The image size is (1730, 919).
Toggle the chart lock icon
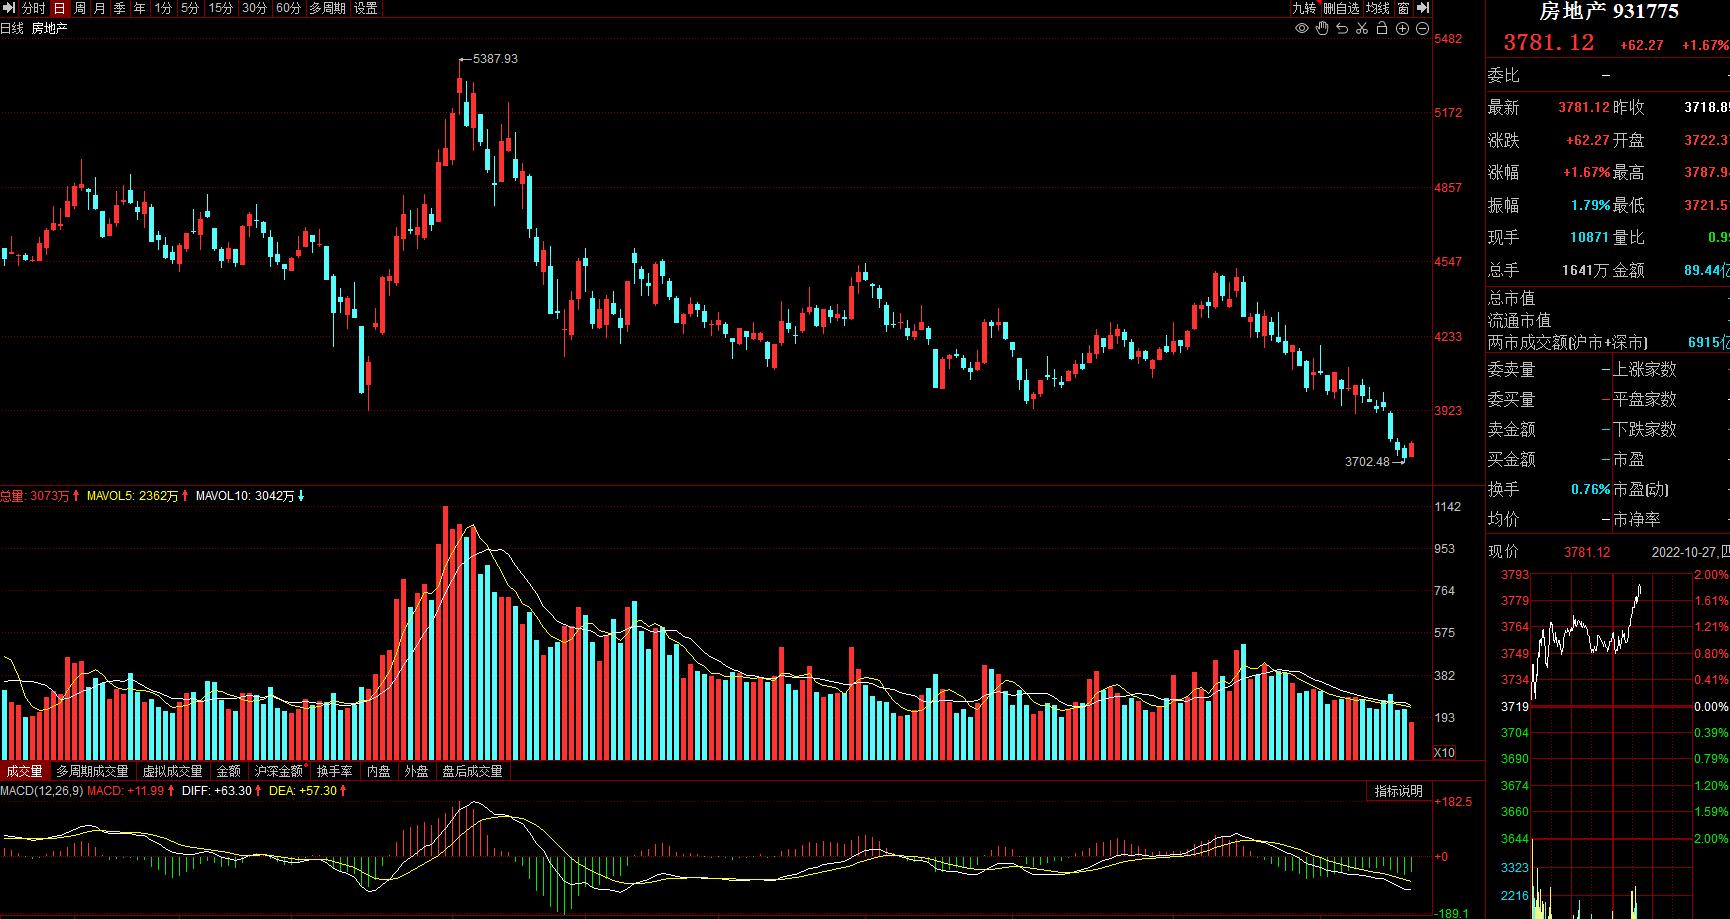(x=1382, y=29)
